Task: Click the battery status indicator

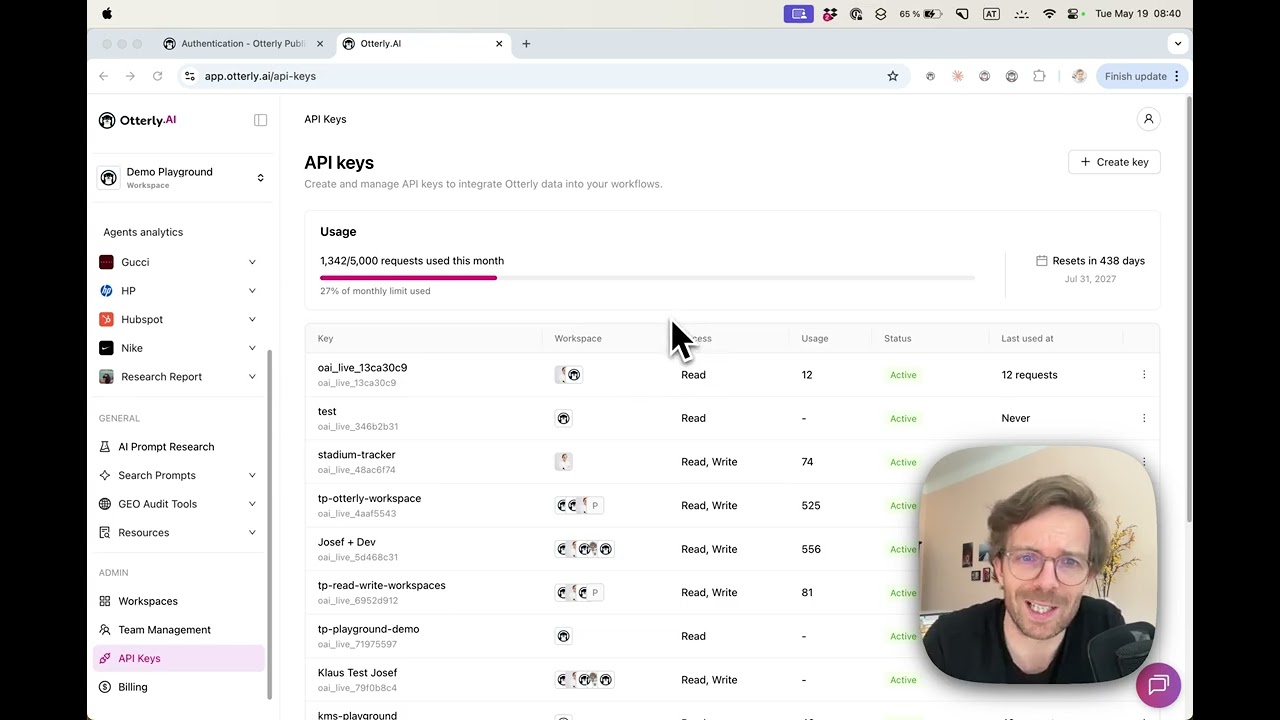Action: (921, 14)
